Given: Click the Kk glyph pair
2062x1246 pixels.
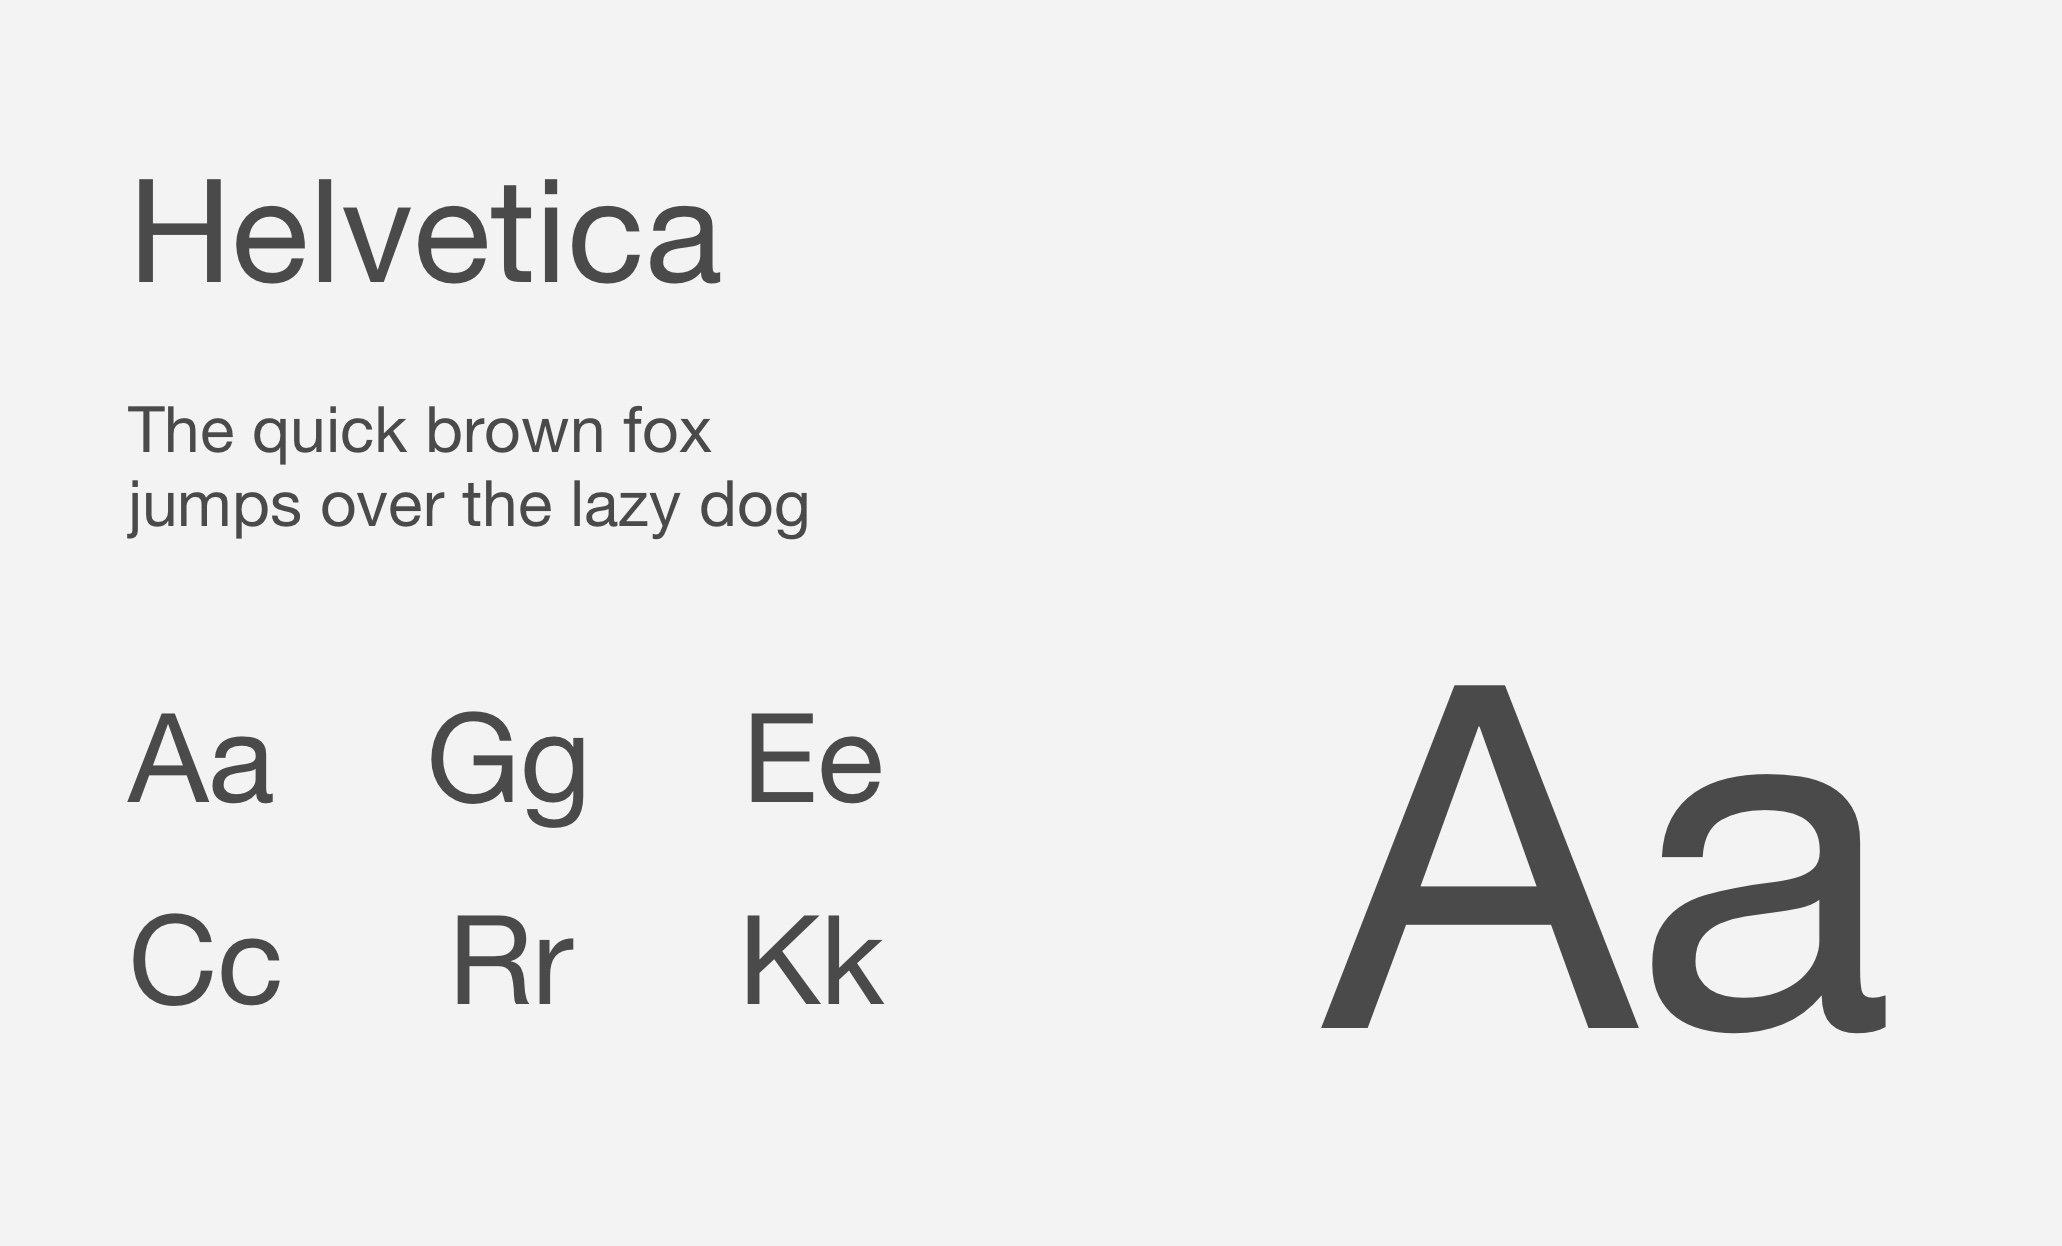Looking at the screenshot, I should click(x=812, y=961).
